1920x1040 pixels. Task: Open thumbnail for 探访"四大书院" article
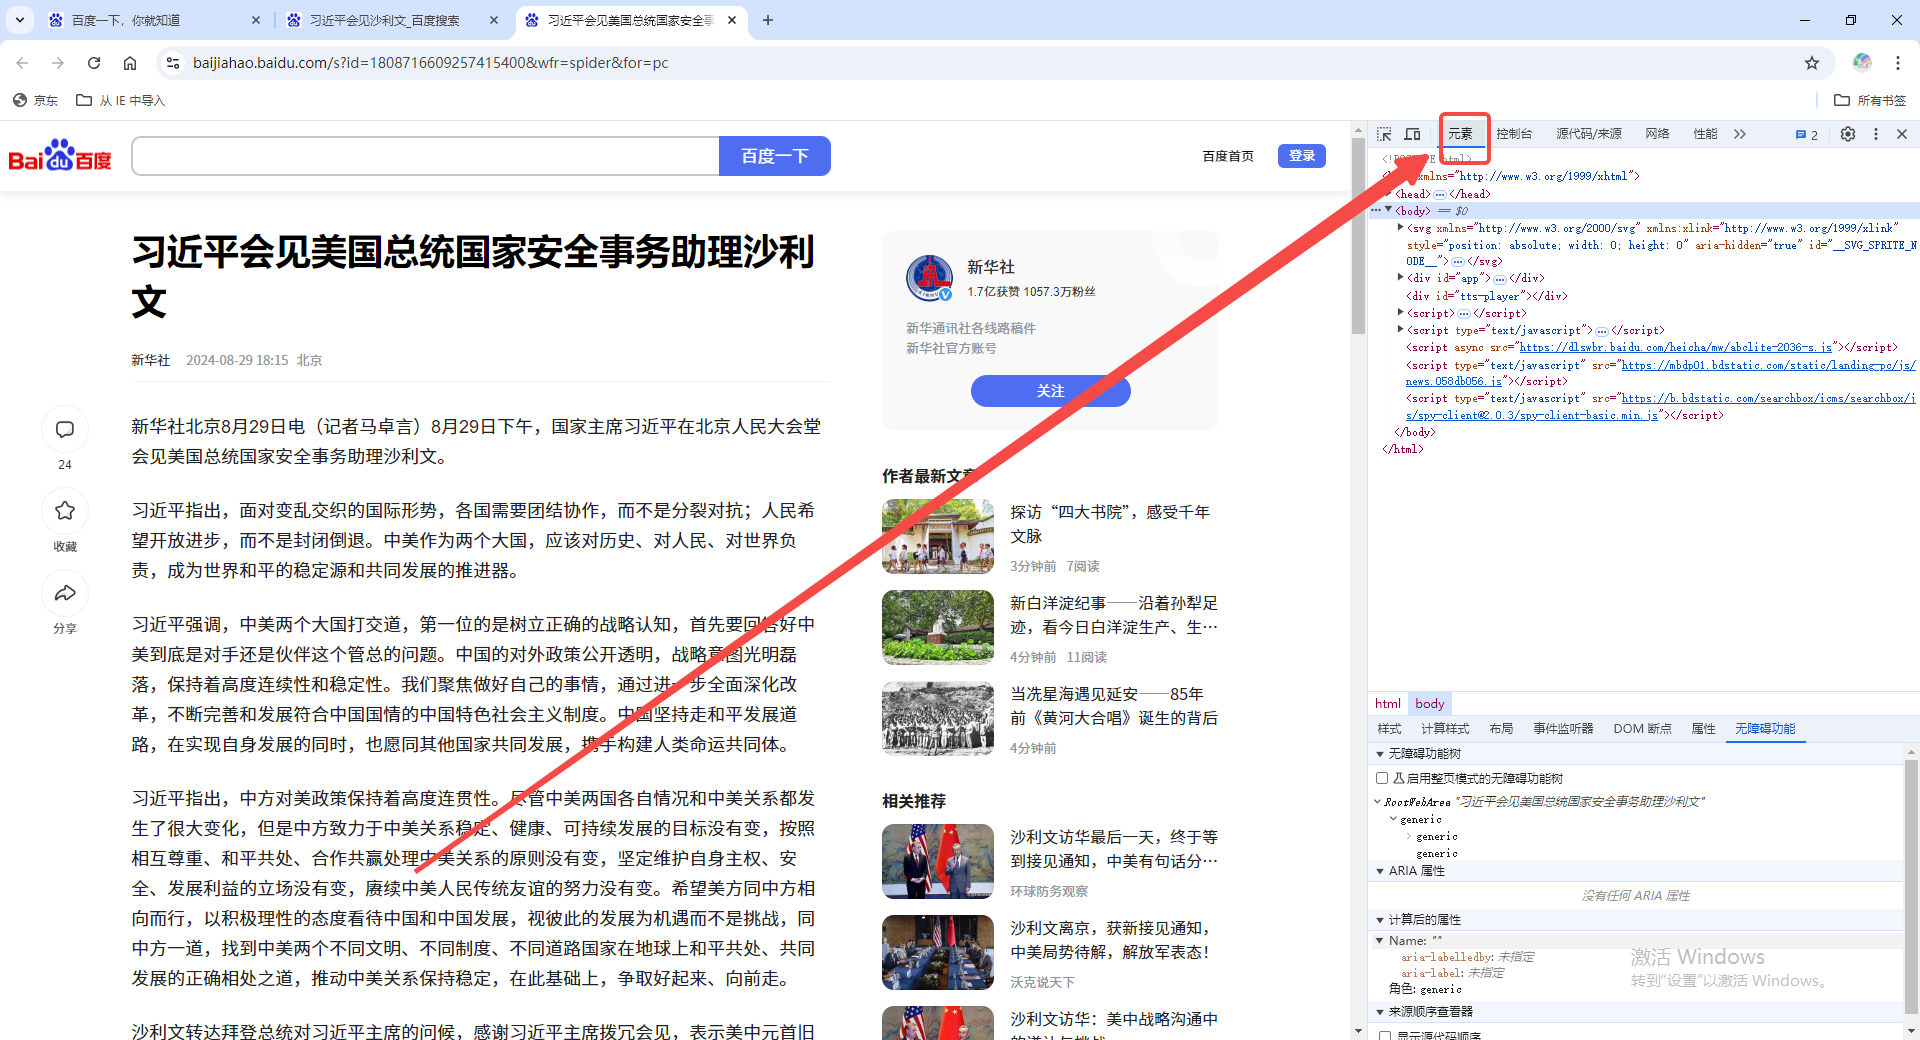(938, 536)
